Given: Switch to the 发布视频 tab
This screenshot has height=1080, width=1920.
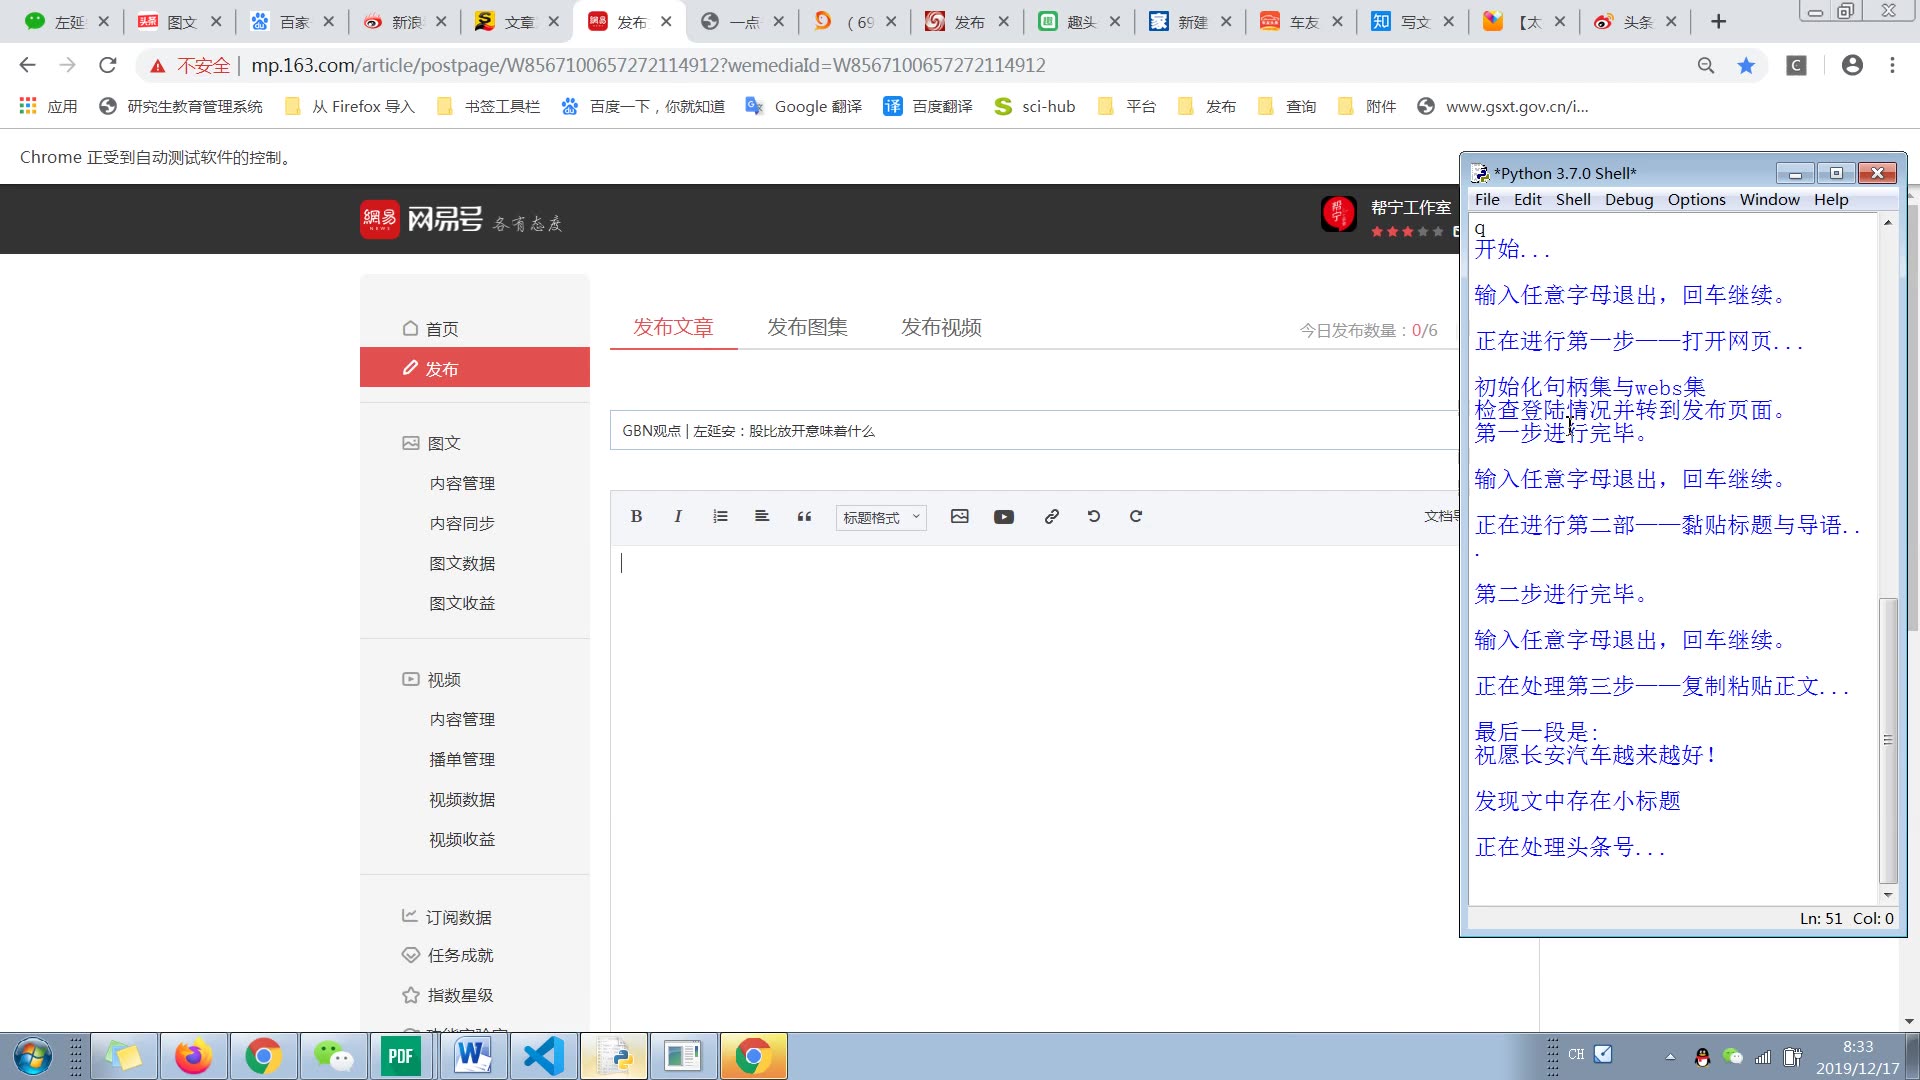Looking at the screenshot, I should coord(941,327).
